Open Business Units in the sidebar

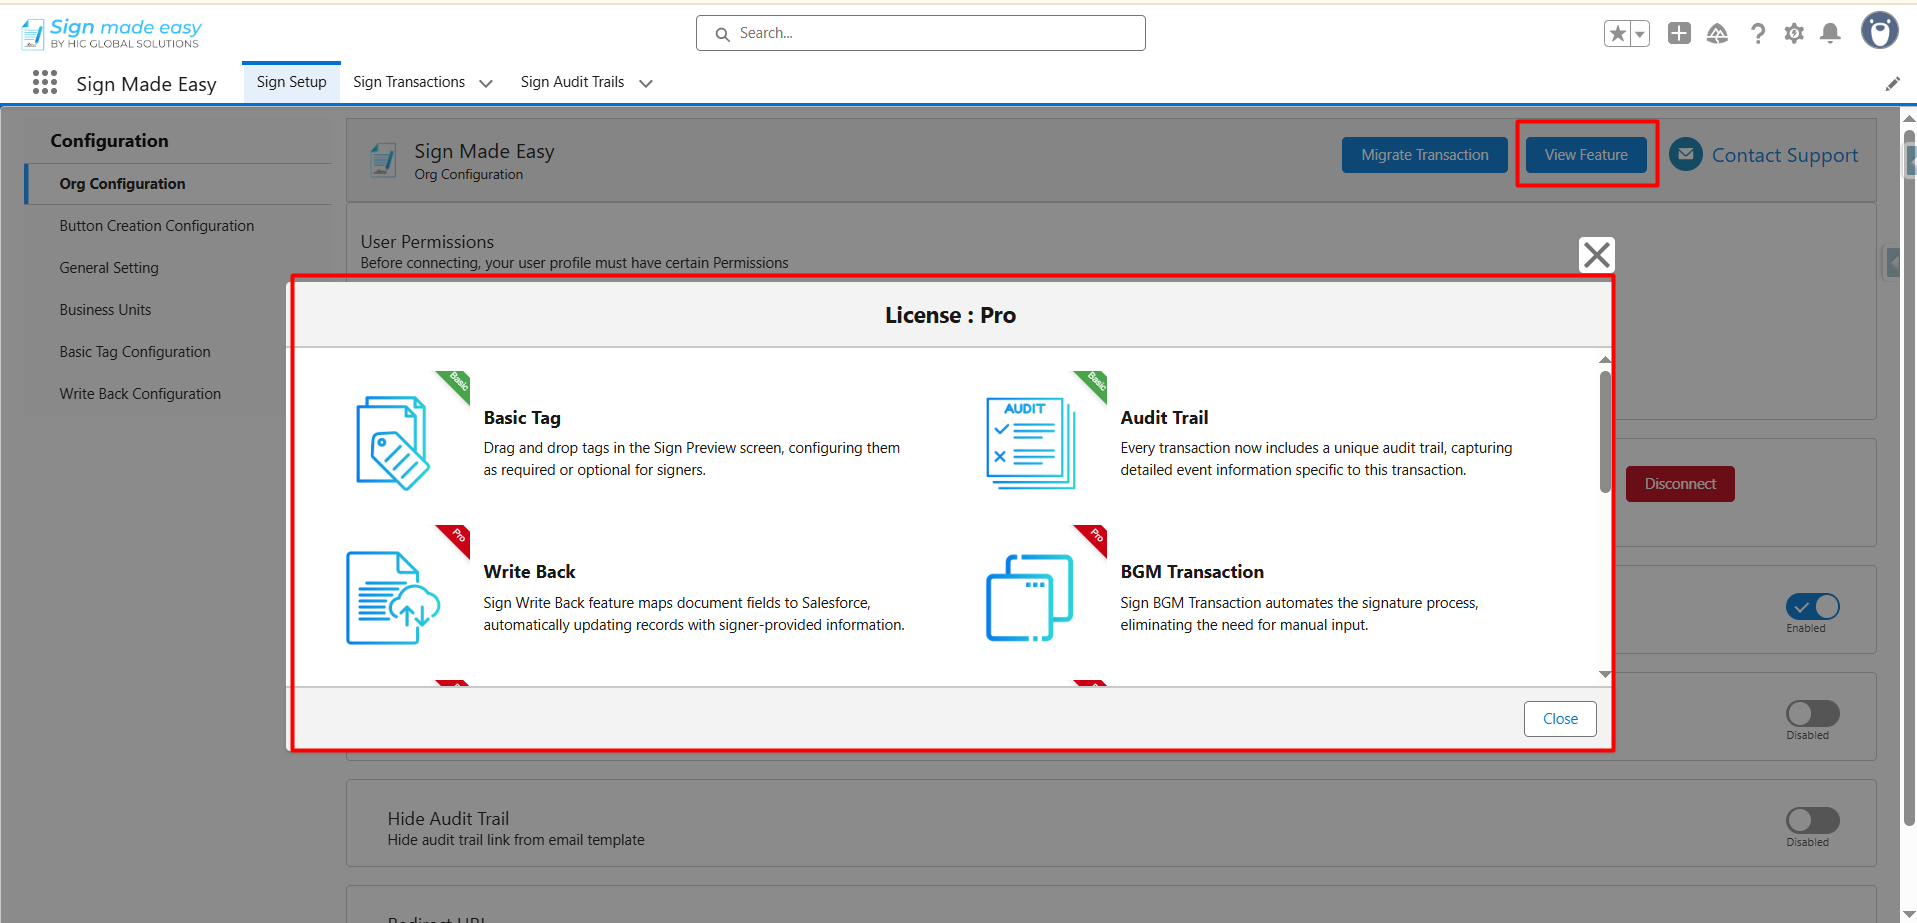pos(105,310)
